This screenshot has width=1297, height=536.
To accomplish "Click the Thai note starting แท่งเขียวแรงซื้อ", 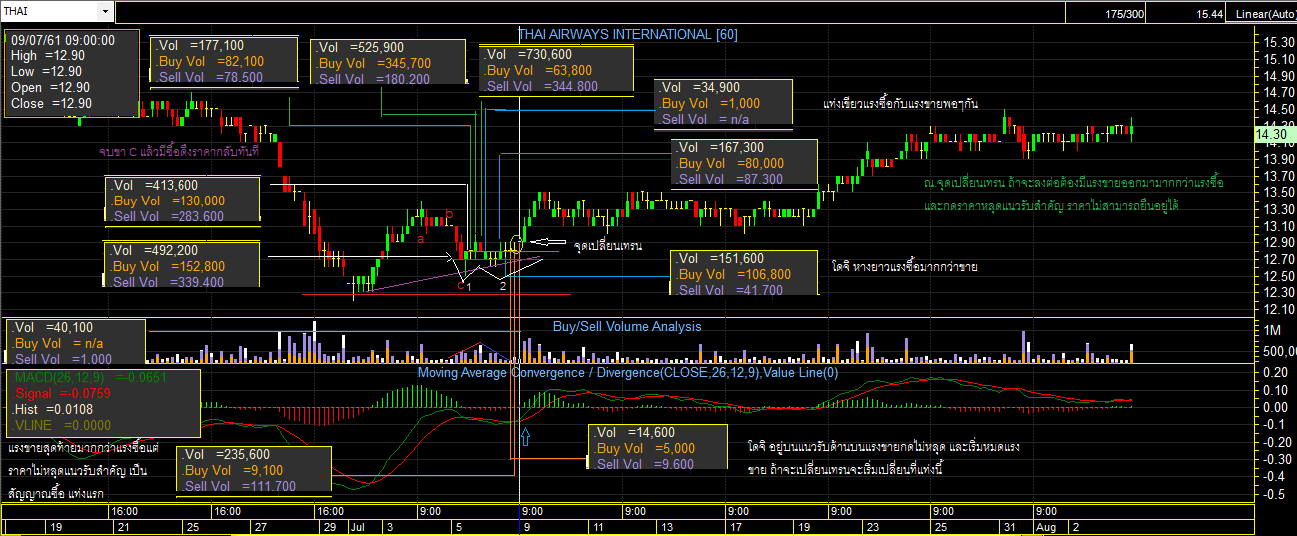I will (901, 103).
